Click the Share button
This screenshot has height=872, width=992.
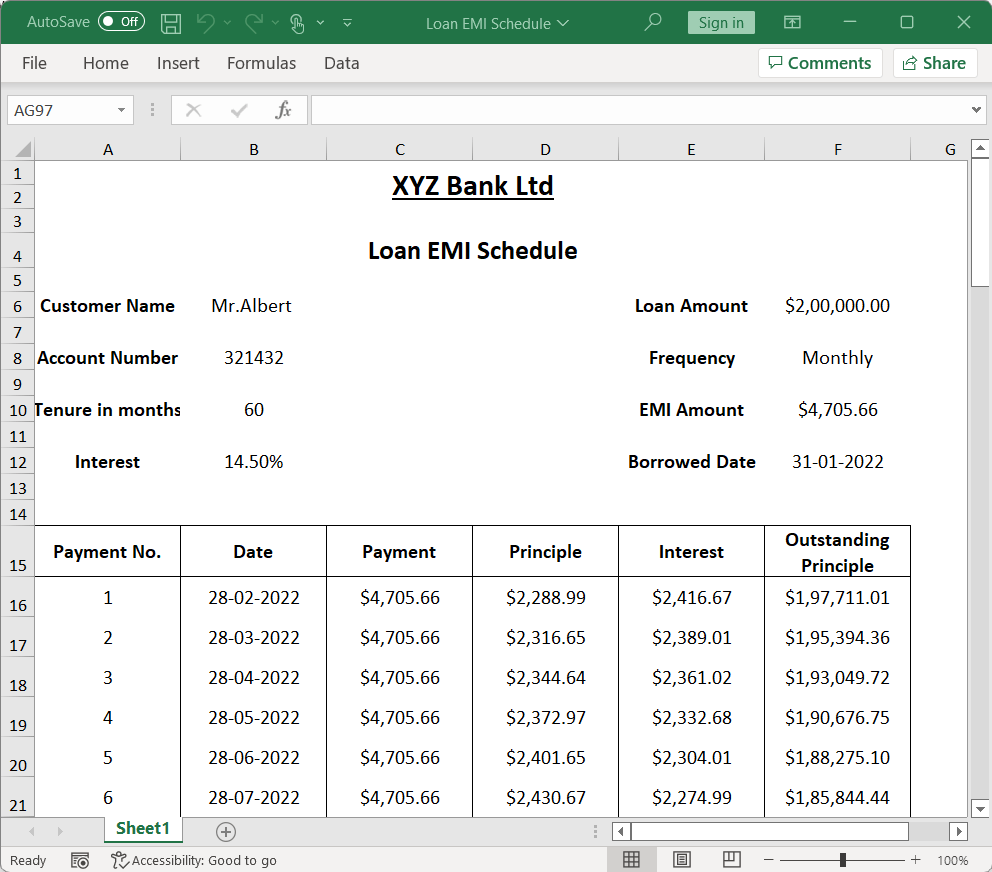934,63
